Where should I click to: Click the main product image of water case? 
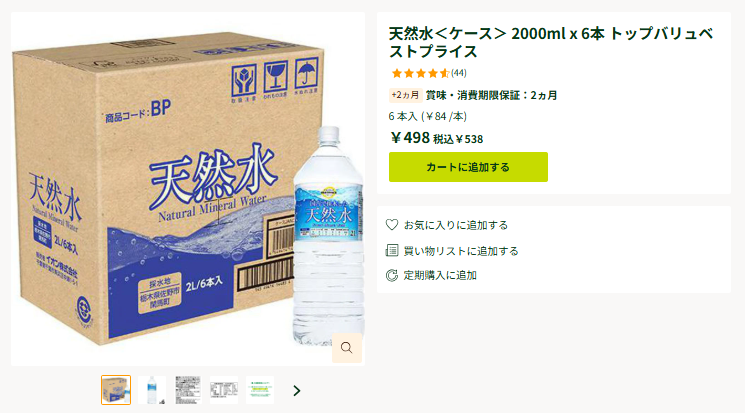188,189
